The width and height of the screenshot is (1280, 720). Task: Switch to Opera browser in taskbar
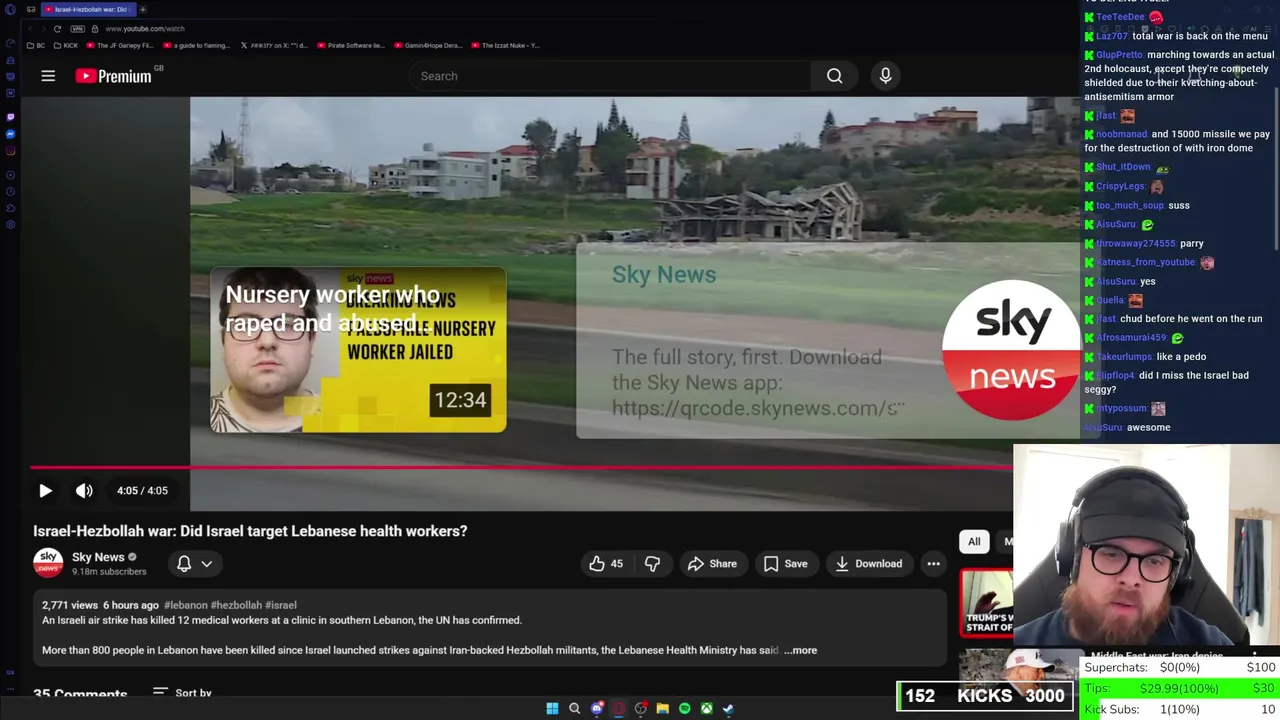[x=619, y=708]
